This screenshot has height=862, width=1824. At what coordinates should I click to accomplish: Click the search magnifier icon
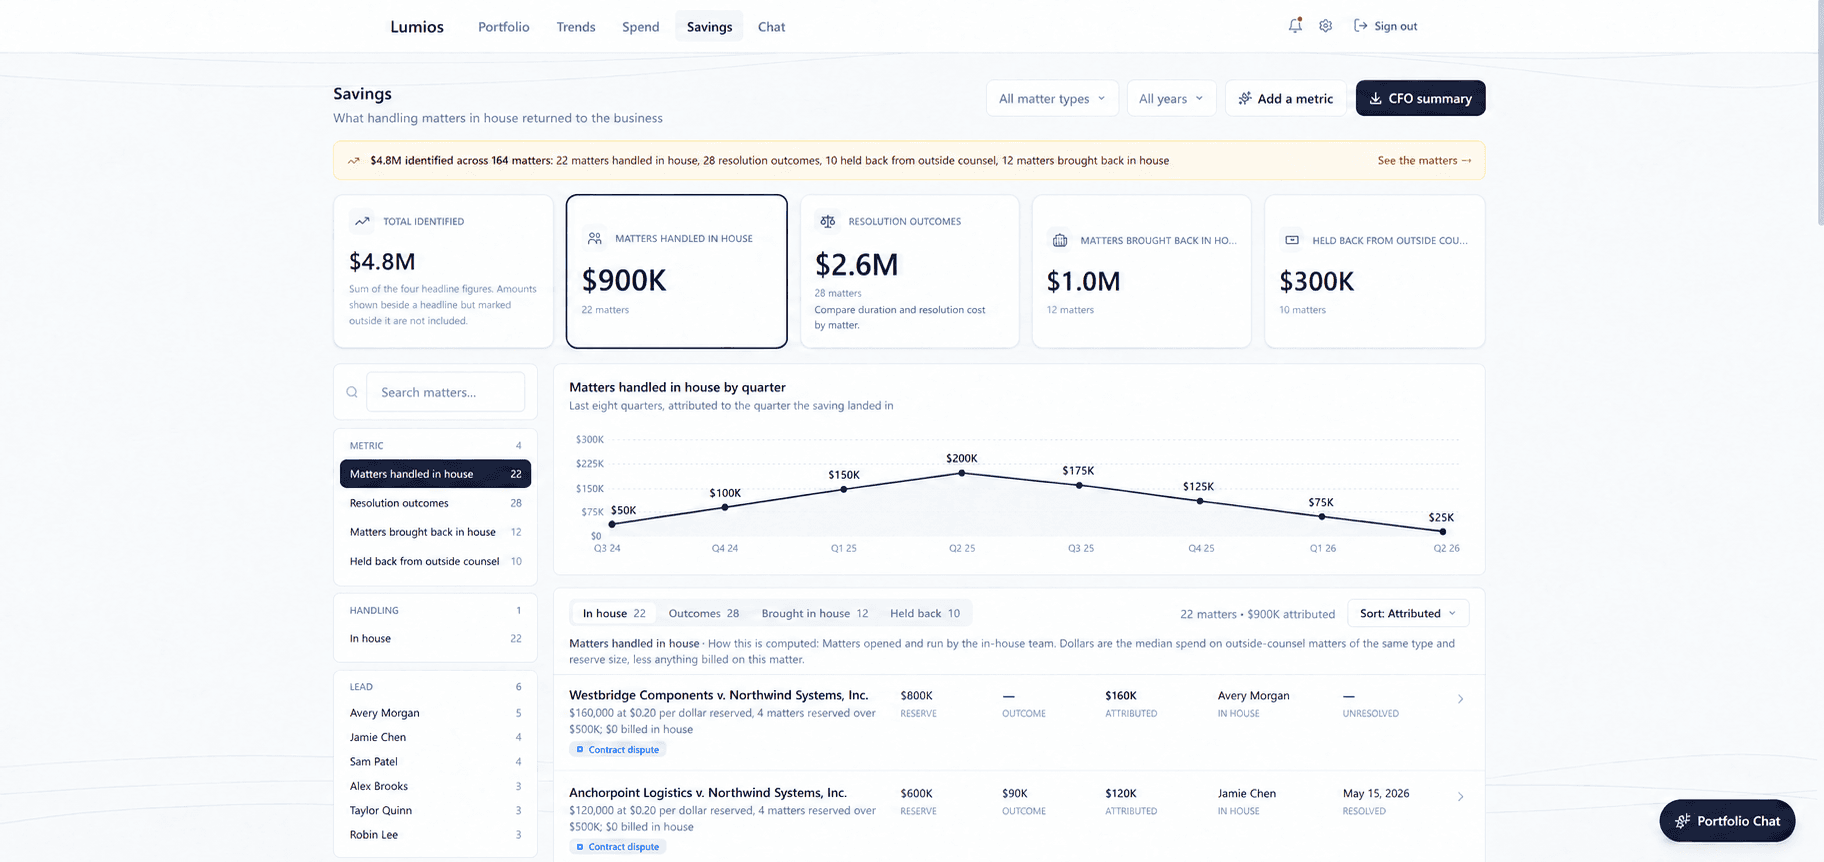coord(352,392)
